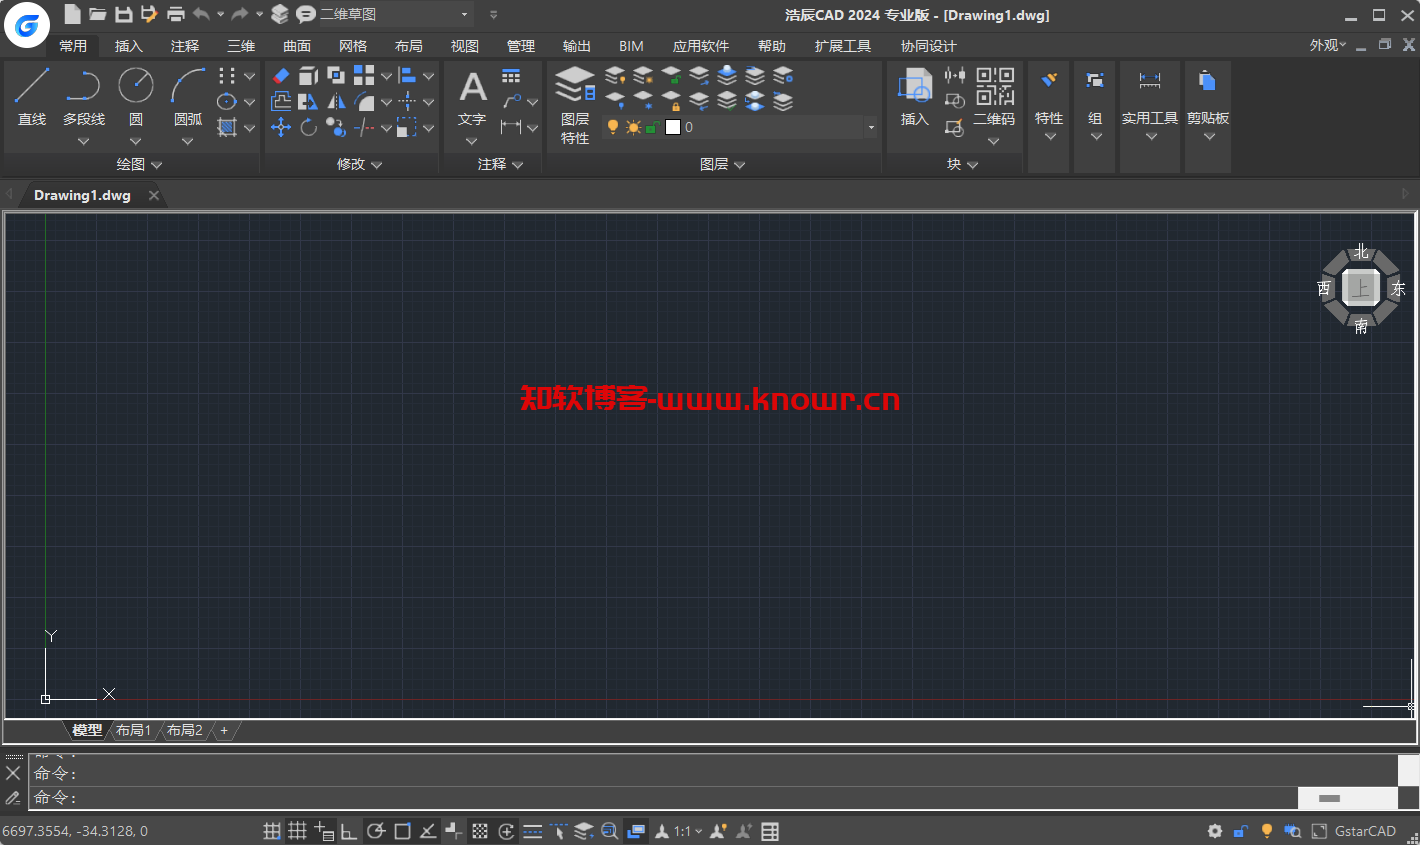
Task: Toggle polar tracking in status bar
Action: [x=376, y=831]
